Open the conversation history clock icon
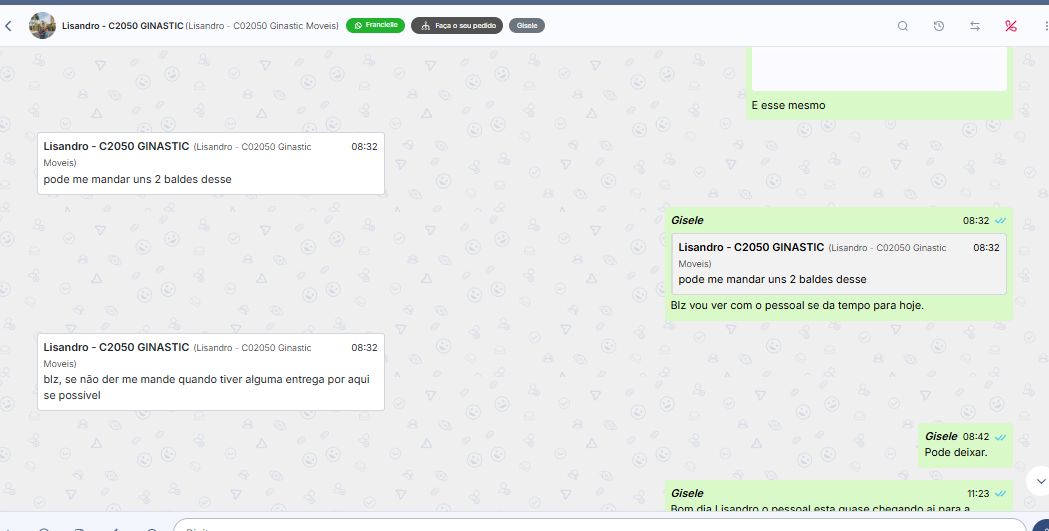Viewport: 1049px width, 531px height. tap(939, 26)
